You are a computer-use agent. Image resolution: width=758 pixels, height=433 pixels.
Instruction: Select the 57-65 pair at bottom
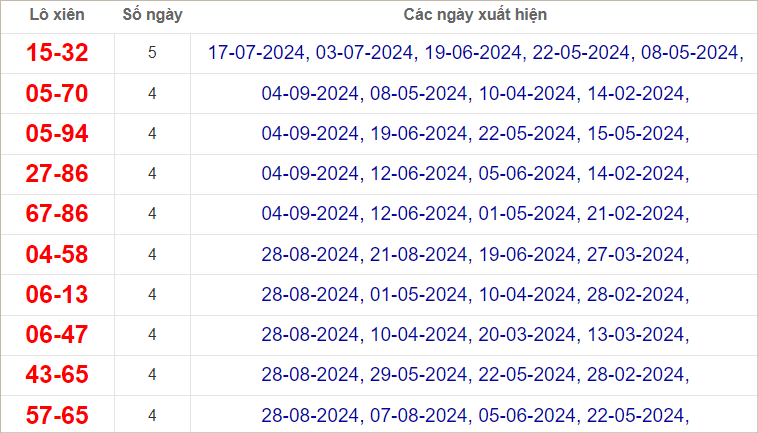click(x=57, y=415)
